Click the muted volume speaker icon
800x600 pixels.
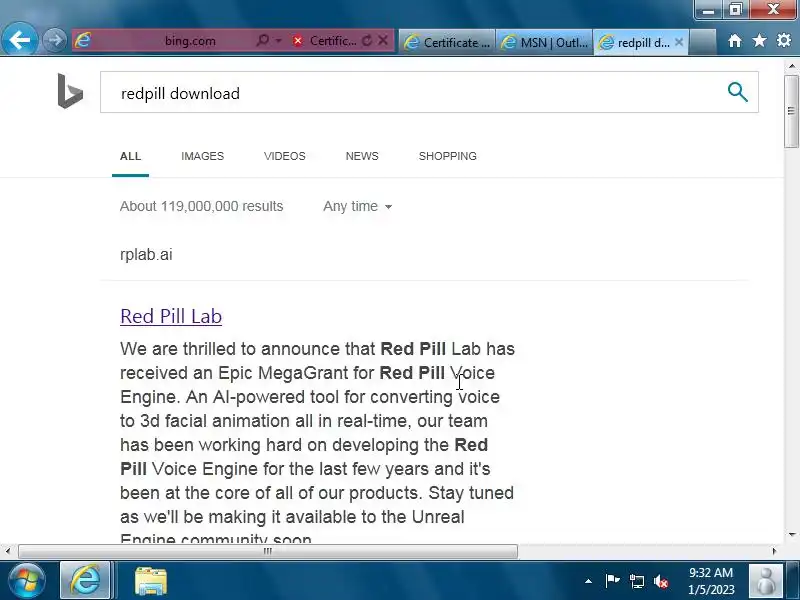[661, 581]
